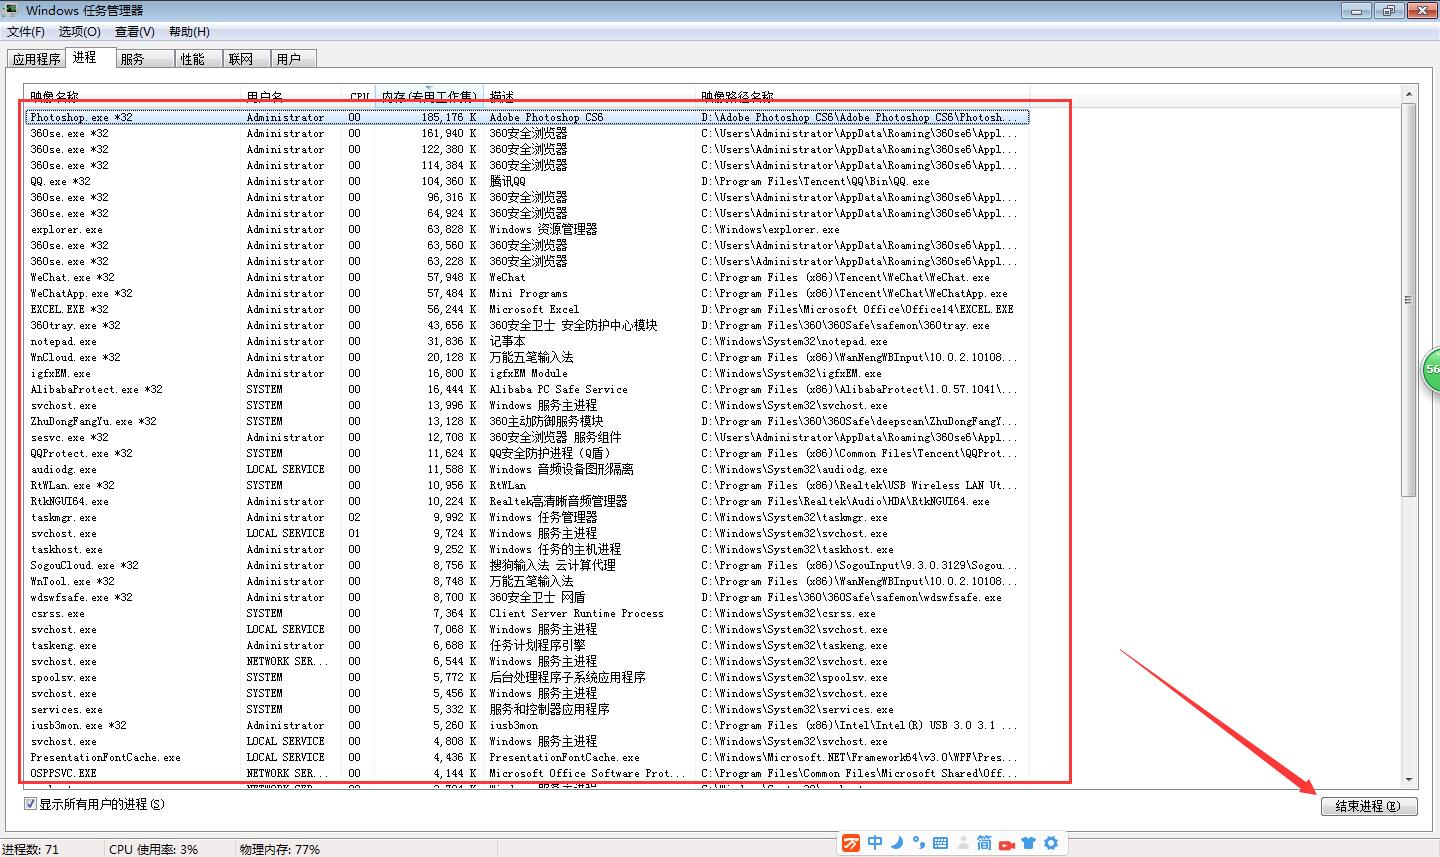Click the vertical scrollbar thumb of process list
Image resolution: width=1440 pixels, height=857 pixels.
click(x=1409, y=300)
